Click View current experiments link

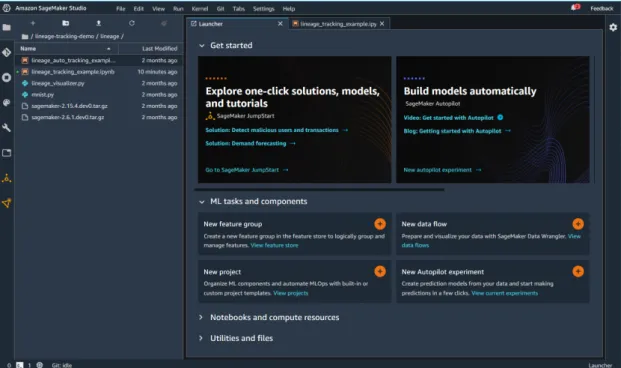(x=505, y=293)
